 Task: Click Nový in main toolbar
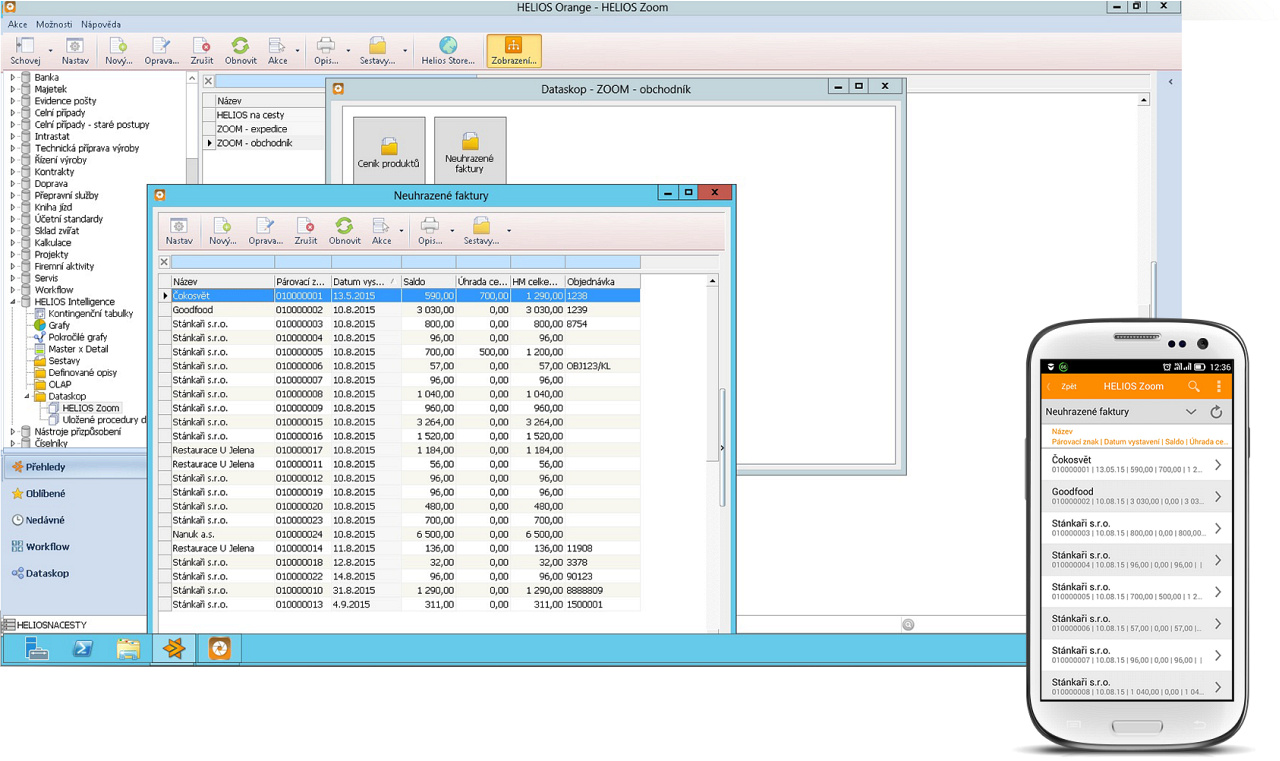point(118,51)
